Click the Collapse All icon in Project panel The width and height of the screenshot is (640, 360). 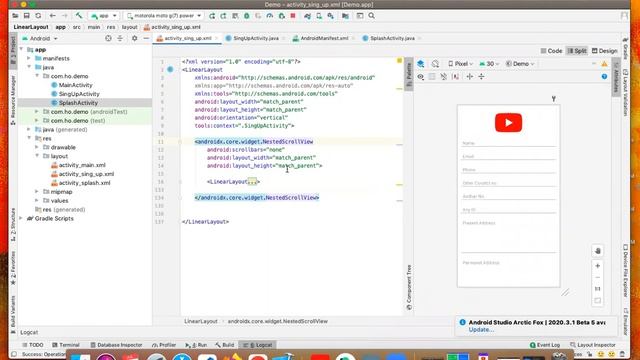point(120,38)
